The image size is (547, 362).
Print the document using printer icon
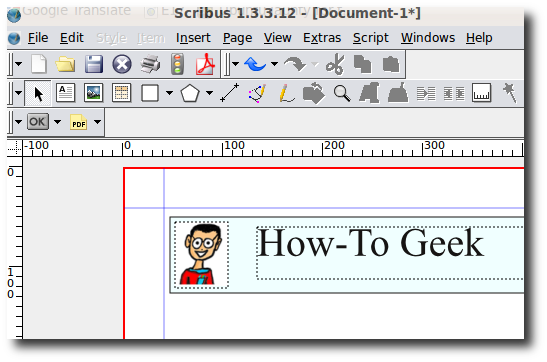pyautogui.click(x=150, y=64)
